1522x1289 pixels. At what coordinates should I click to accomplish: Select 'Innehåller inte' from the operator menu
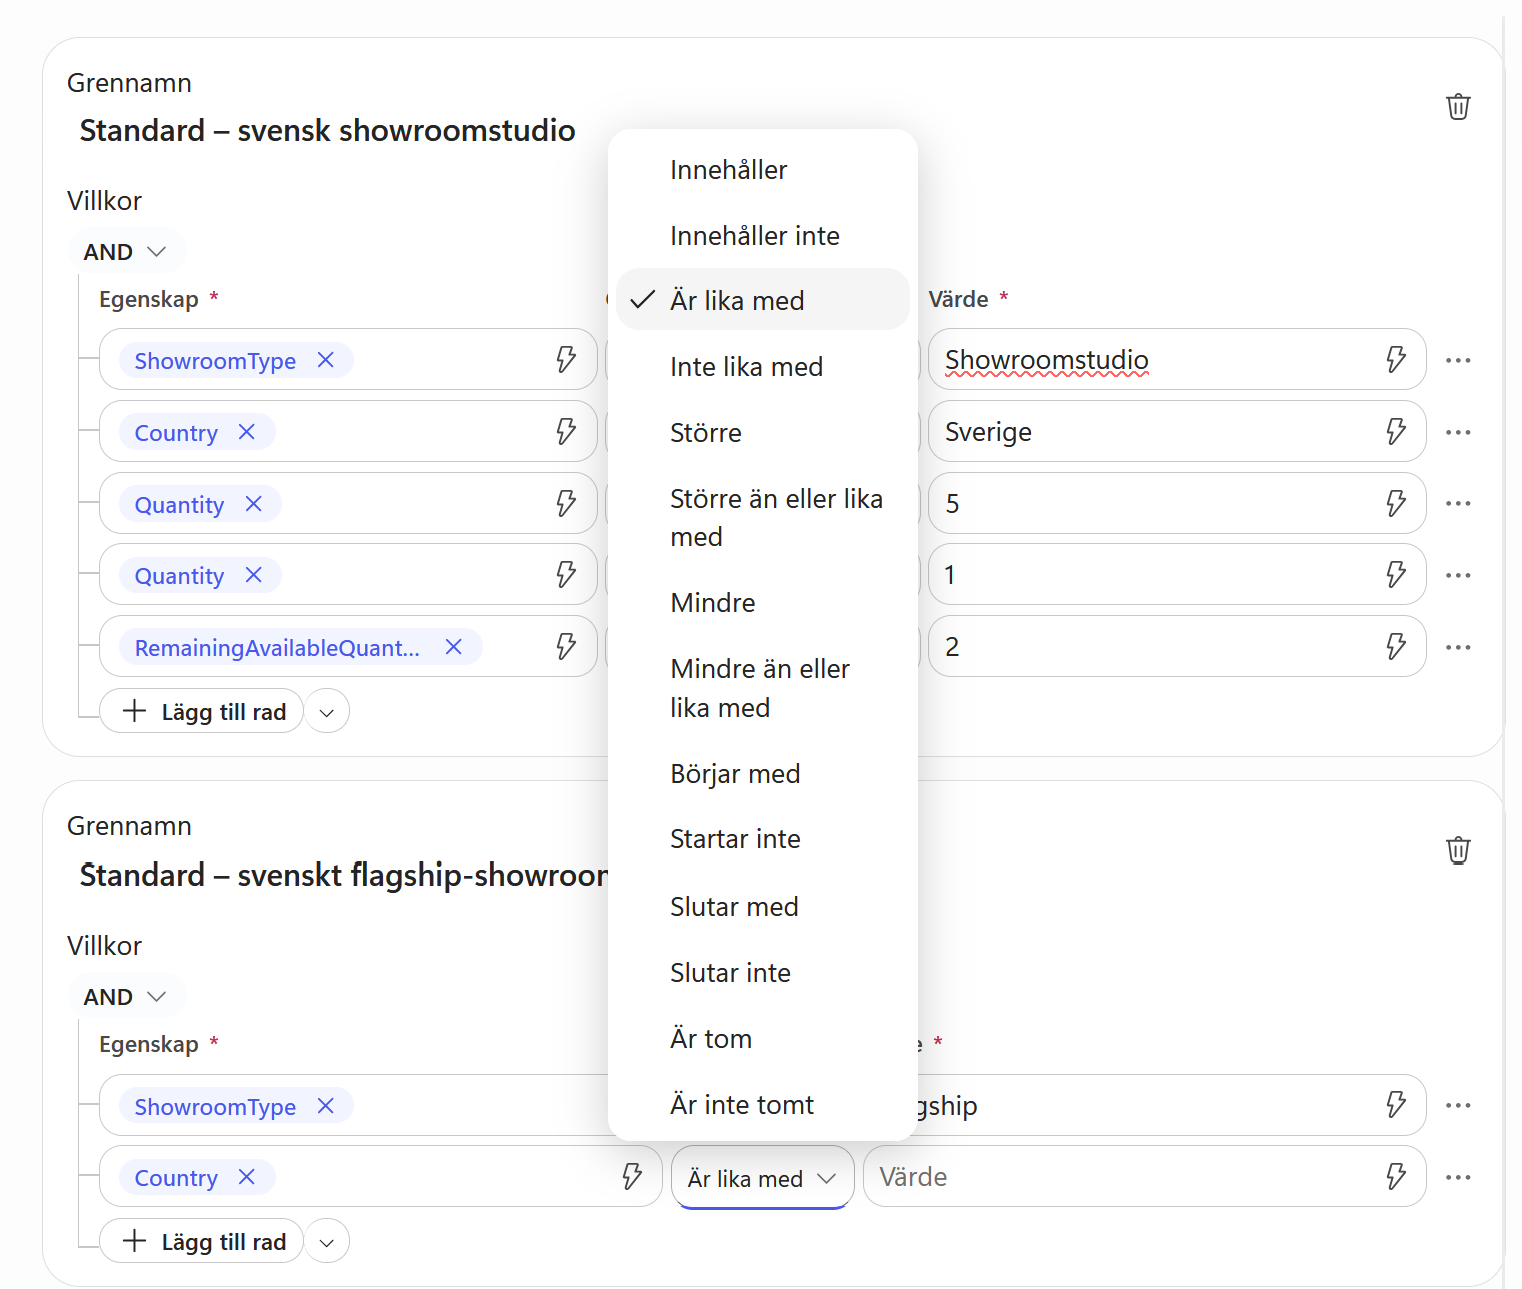(762, 236)
